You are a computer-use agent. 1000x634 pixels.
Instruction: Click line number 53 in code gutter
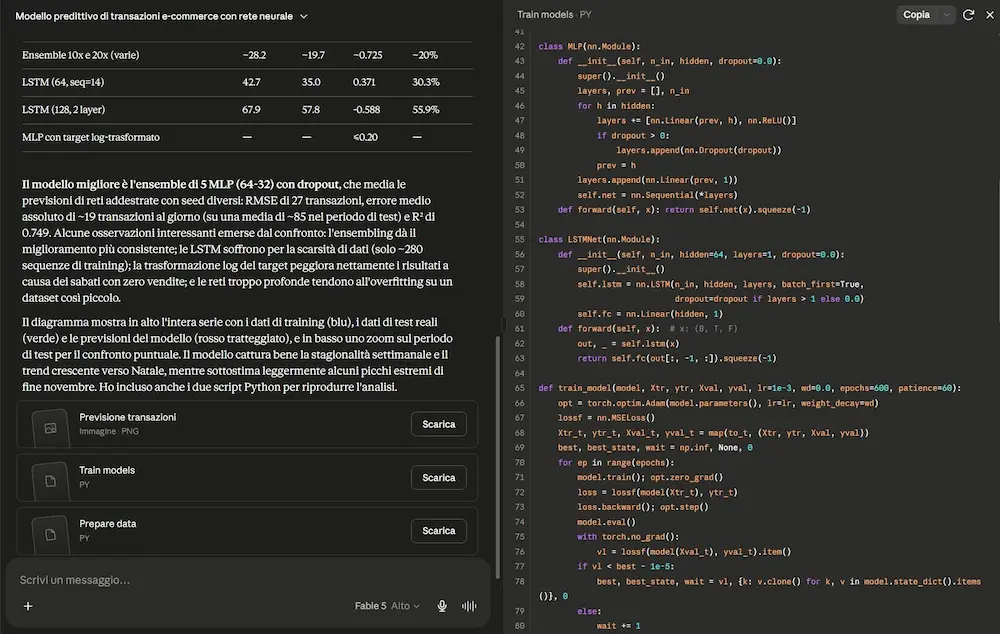coord(519,210)
